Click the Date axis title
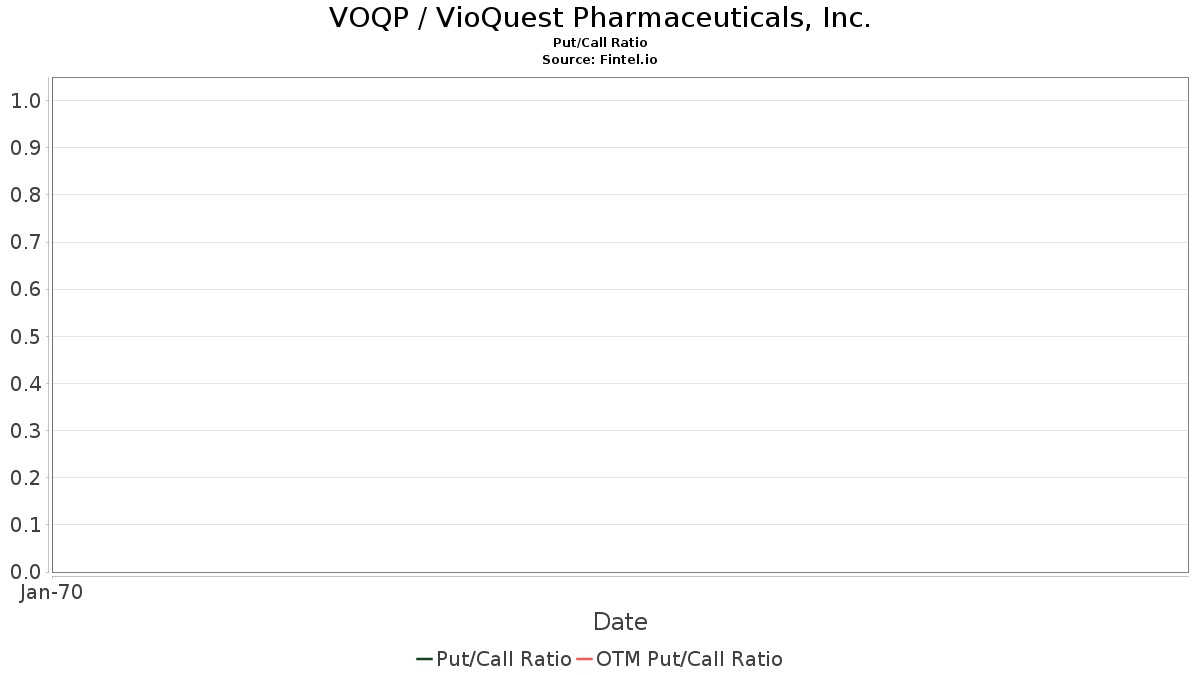Image resolution: width=1200 pixels, height=675 pixels. point(620,622)
